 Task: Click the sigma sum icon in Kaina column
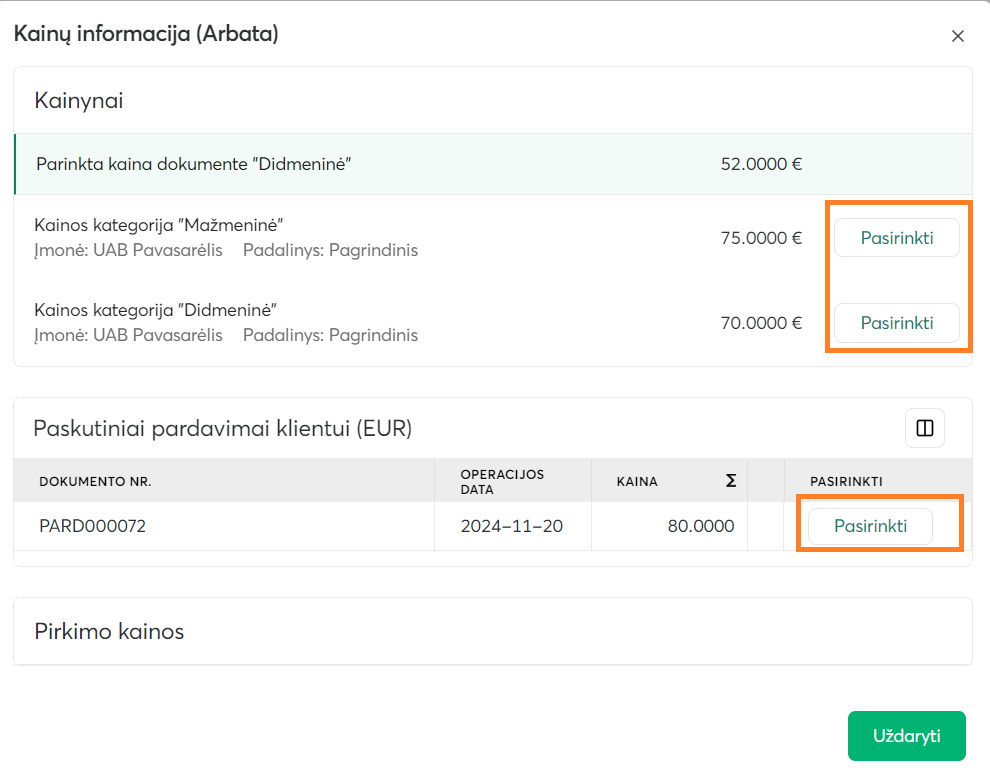pos(731,481)
